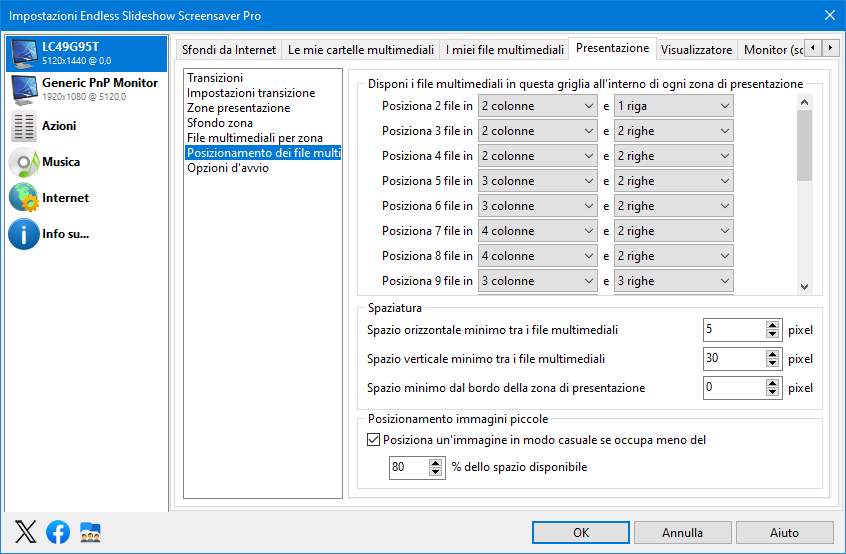
Task: Open columns dropdown for Posiziona 4 file
Action: [x=537, y=156]
